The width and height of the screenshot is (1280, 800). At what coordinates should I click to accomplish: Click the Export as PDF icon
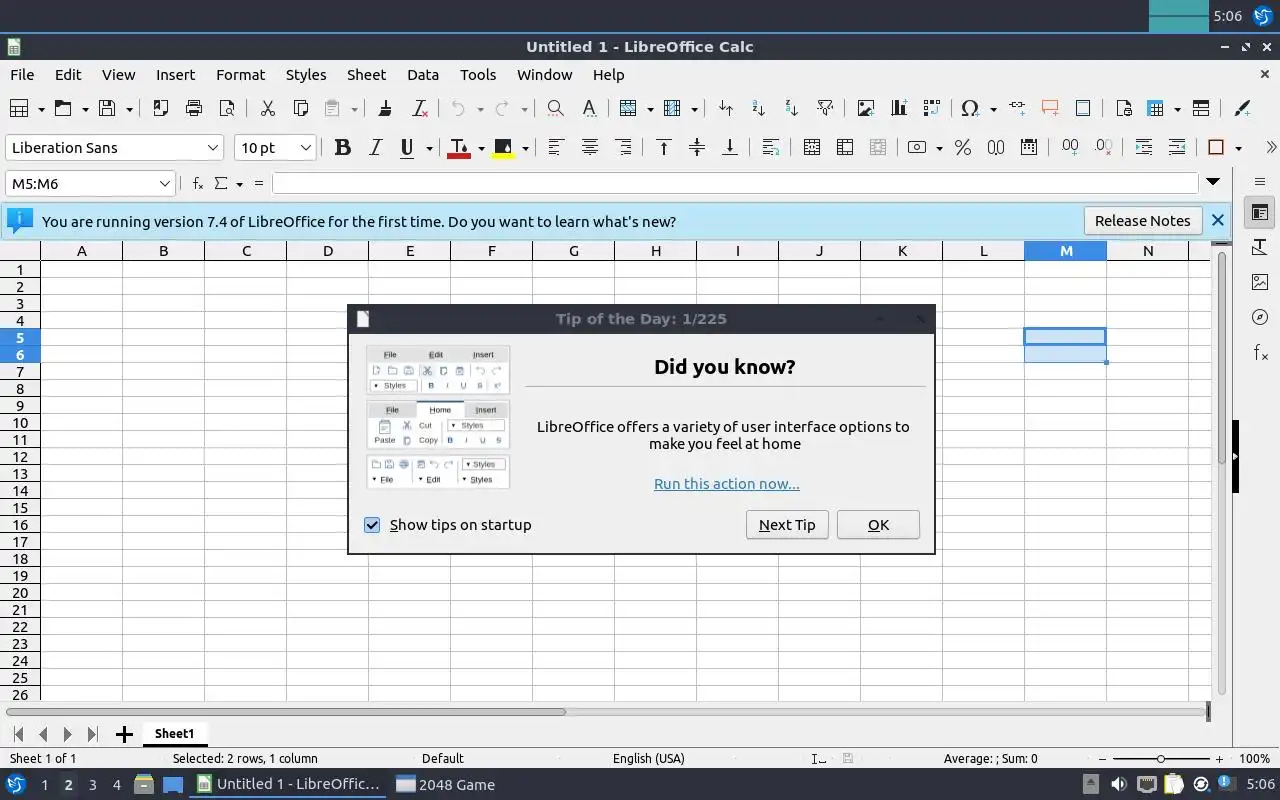161,108
